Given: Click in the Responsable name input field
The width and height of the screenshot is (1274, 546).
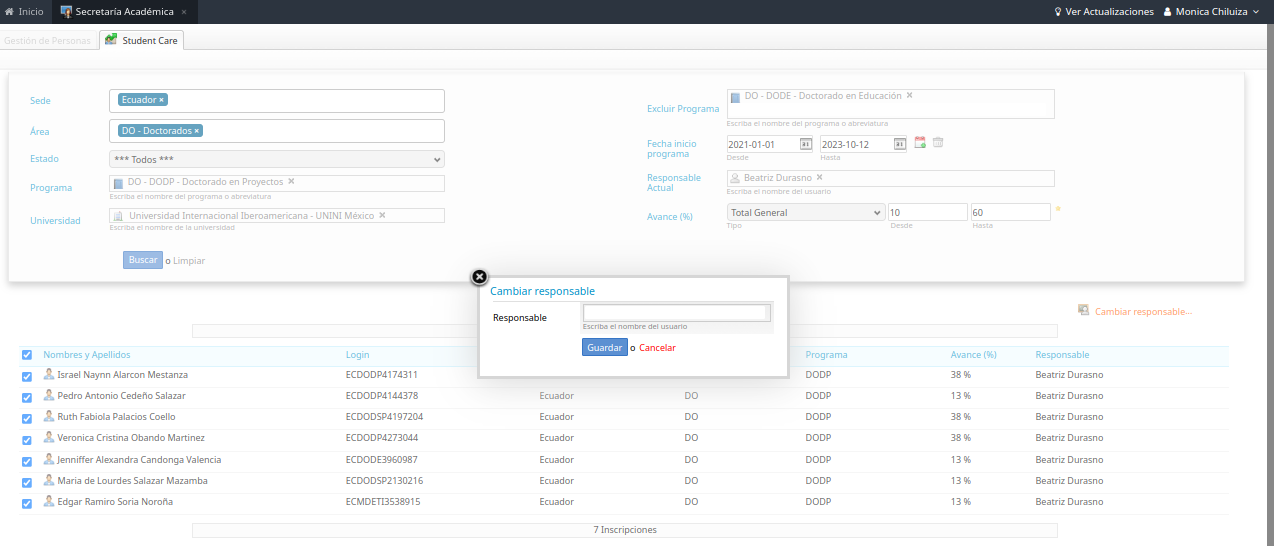Looking at the screenshot, I should pyautogui.click(x=674, y=313).
